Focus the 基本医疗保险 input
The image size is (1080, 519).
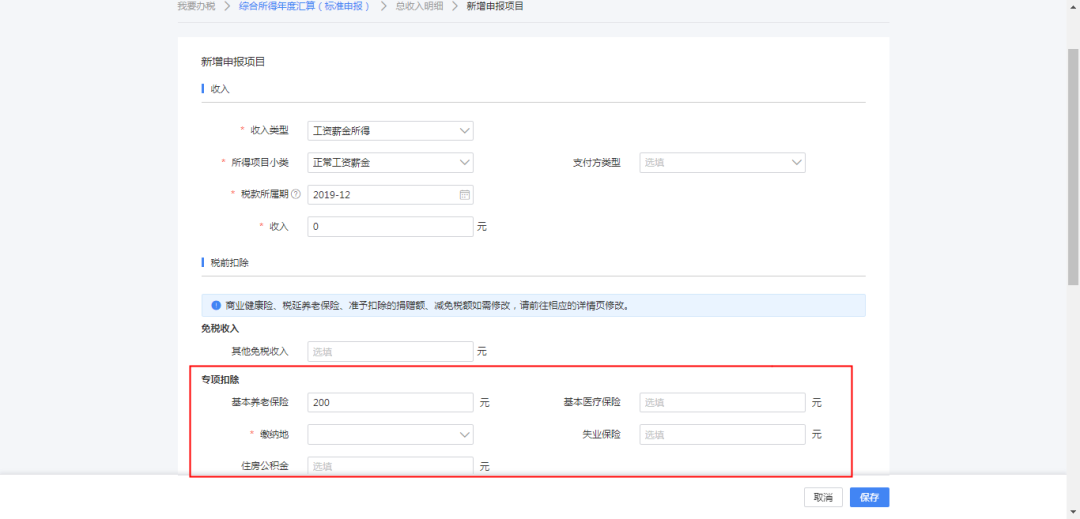[723, 403]
